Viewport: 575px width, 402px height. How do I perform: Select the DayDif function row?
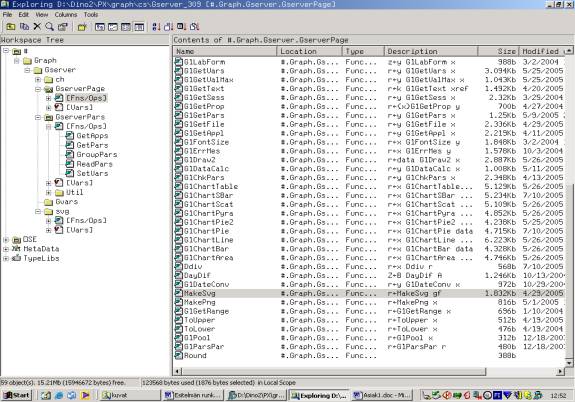(370, 275)
